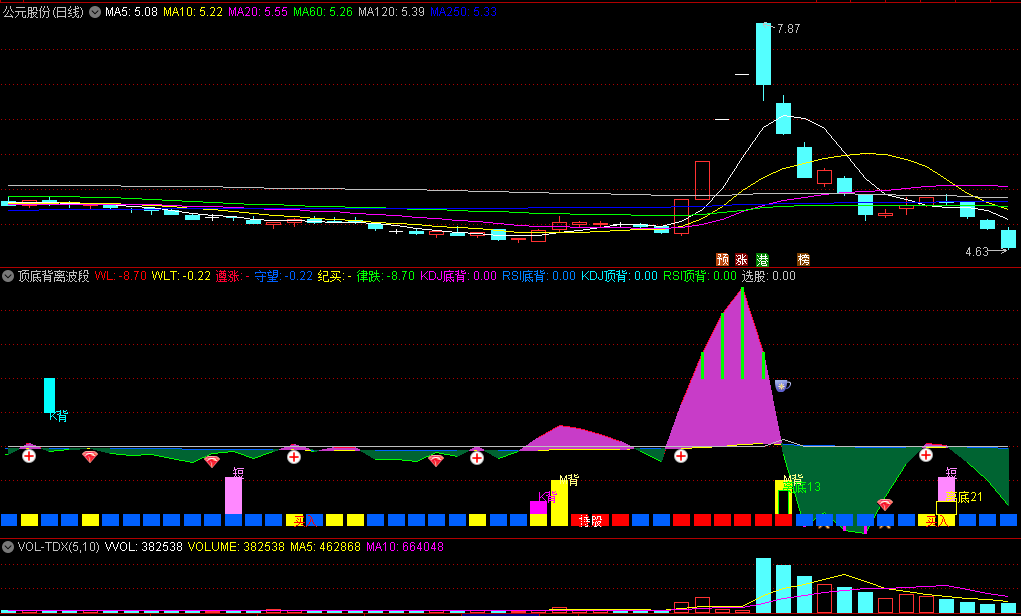Click the 7.87 high price label
The height and width of the screenshot is (616, 1021).
(x=789, y=29)
